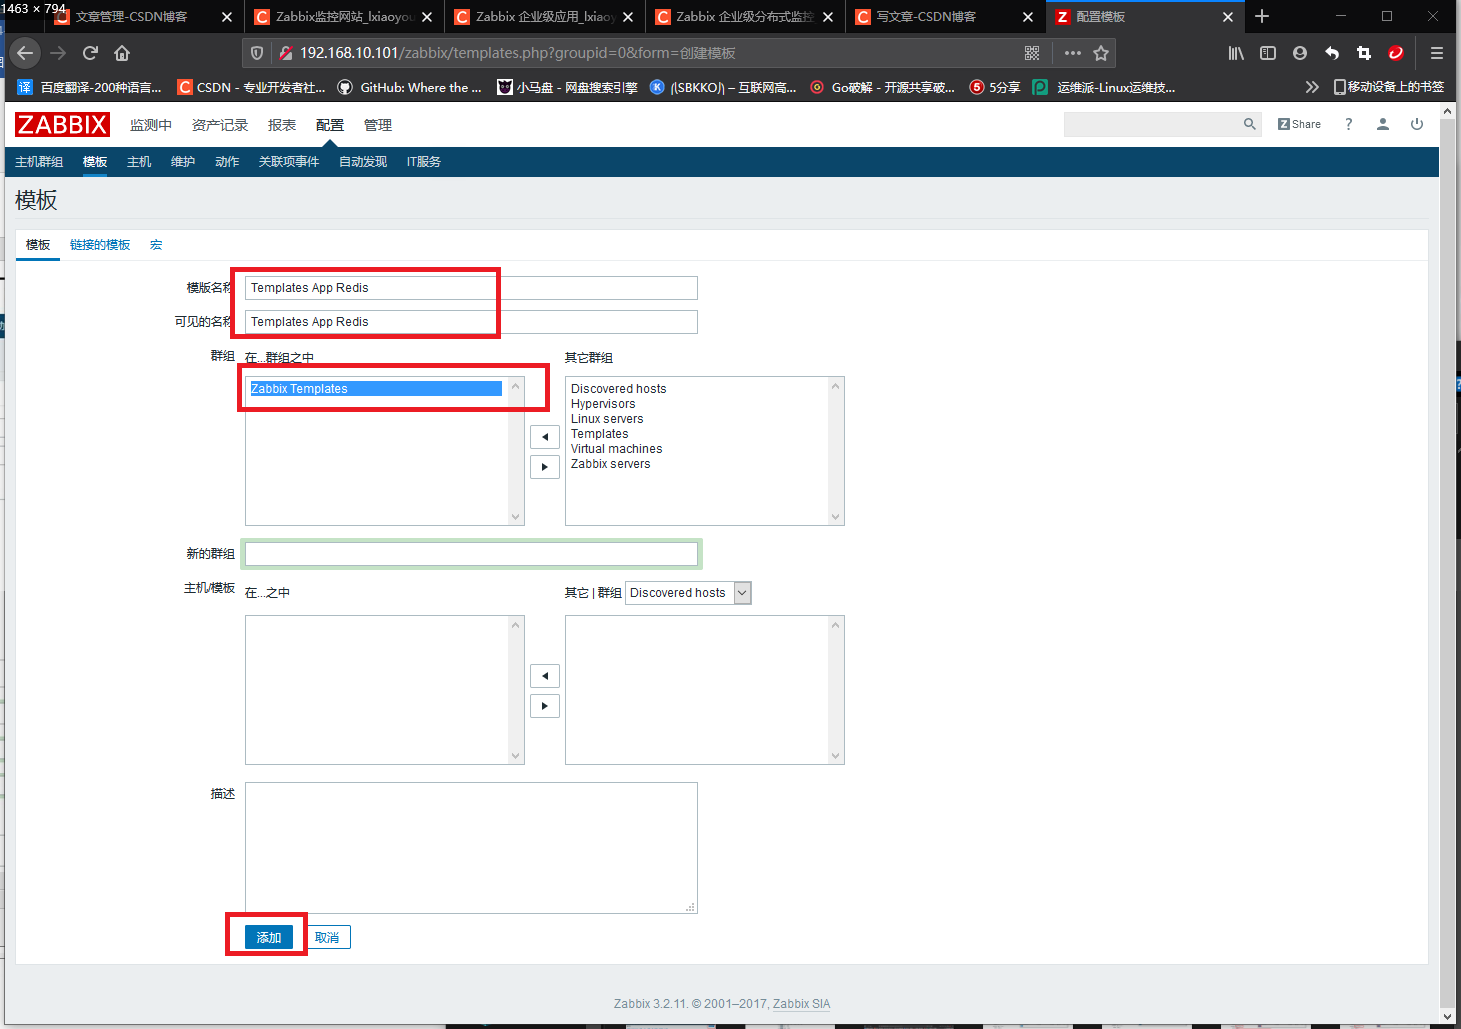Log out using the power icon
The image size is (1461, 1029).
tap(1417, 124)
